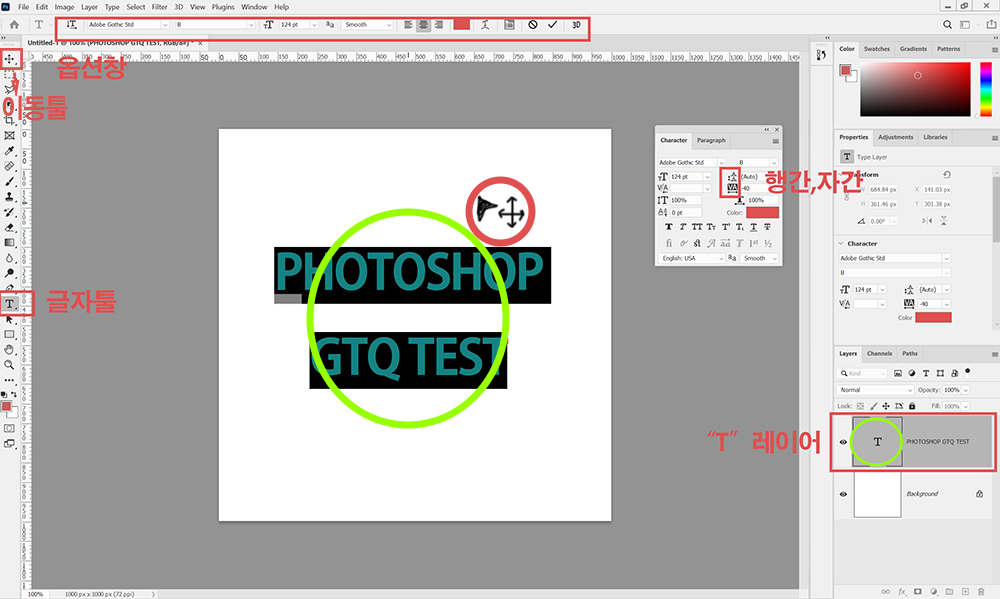The width and height of the screenshot is (1000, 599).
Task: Toggle Faux Bold in Character panel
Action: pyautogui.click(x=668, y=226)
